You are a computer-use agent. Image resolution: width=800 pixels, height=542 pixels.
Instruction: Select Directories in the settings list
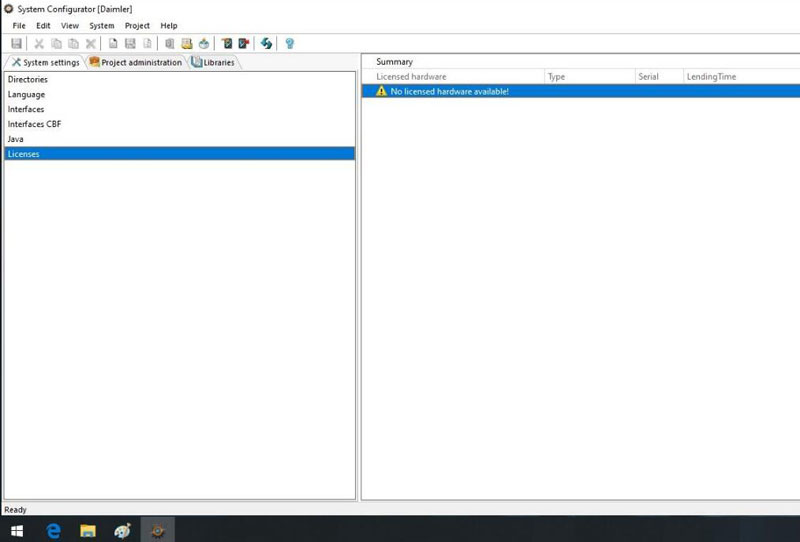[x=179, y=79]
